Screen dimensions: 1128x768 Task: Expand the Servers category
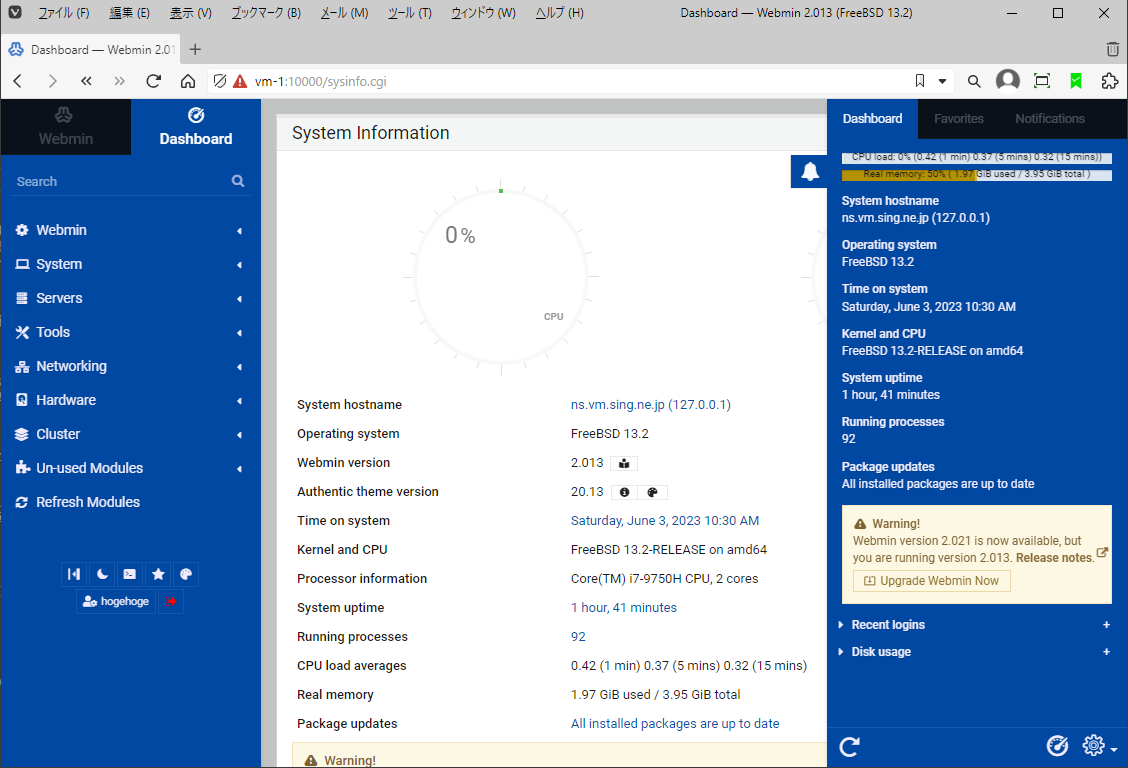[x=130, y=298]
